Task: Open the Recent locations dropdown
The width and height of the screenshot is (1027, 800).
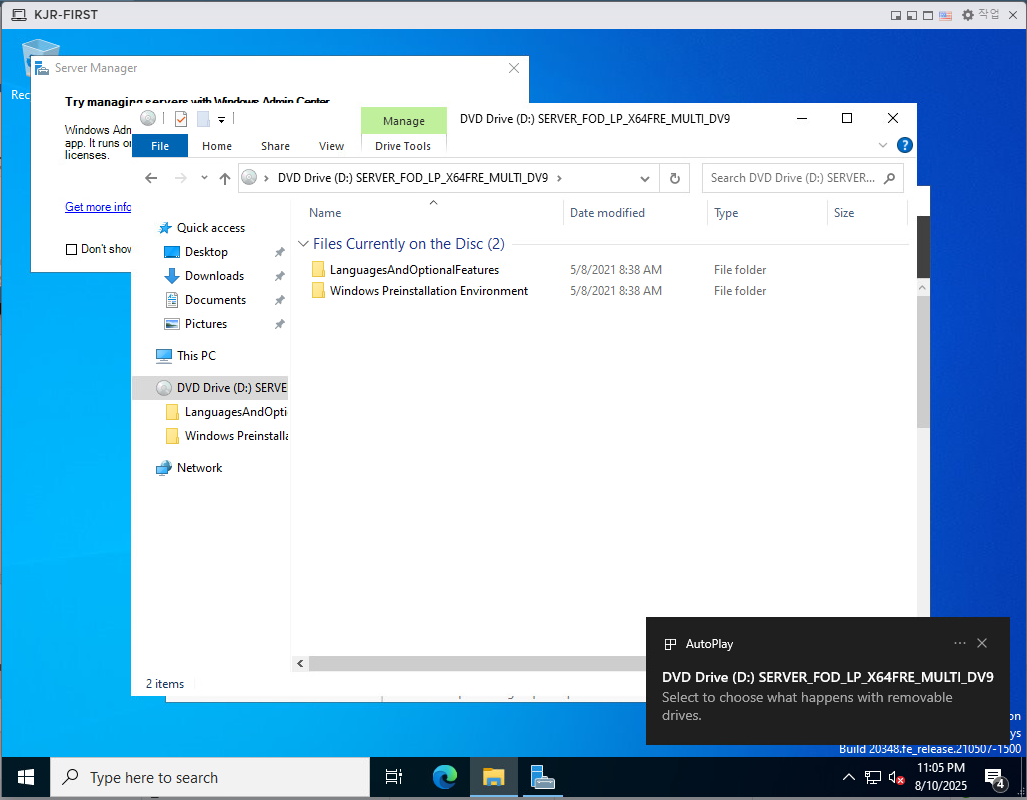Action: (204, 178)
